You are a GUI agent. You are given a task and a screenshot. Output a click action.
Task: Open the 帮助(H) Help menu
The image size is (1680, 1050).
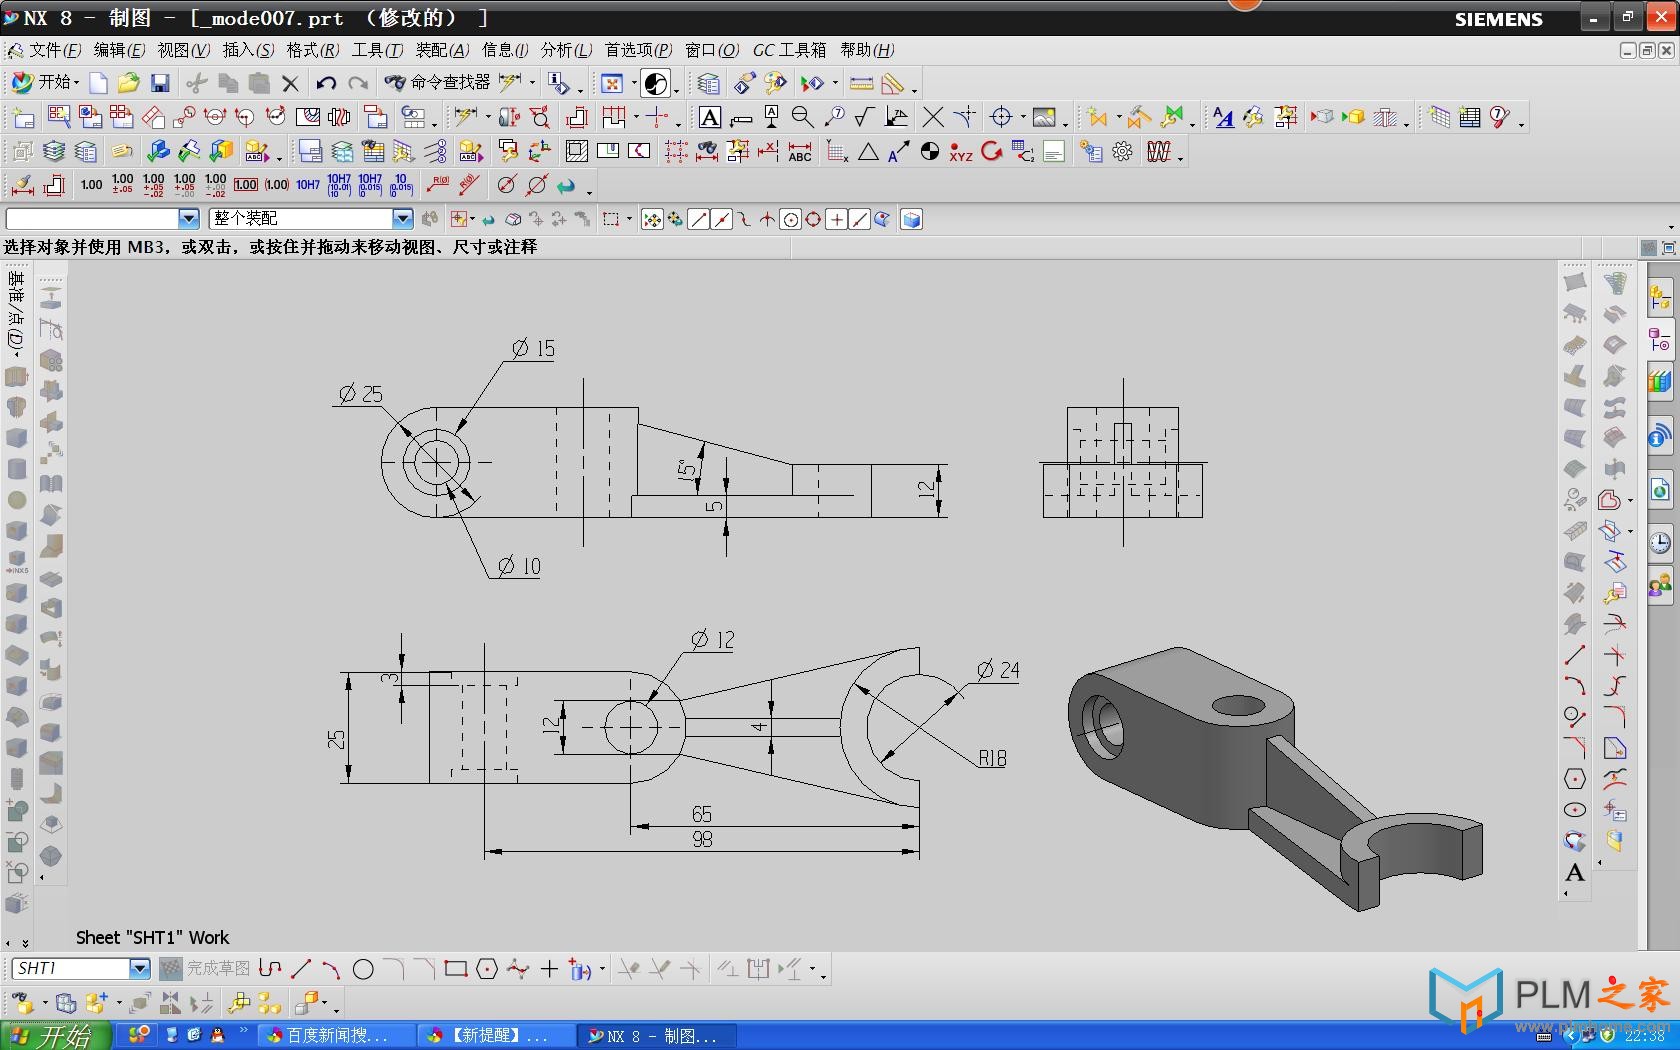(x=867, y=50)
